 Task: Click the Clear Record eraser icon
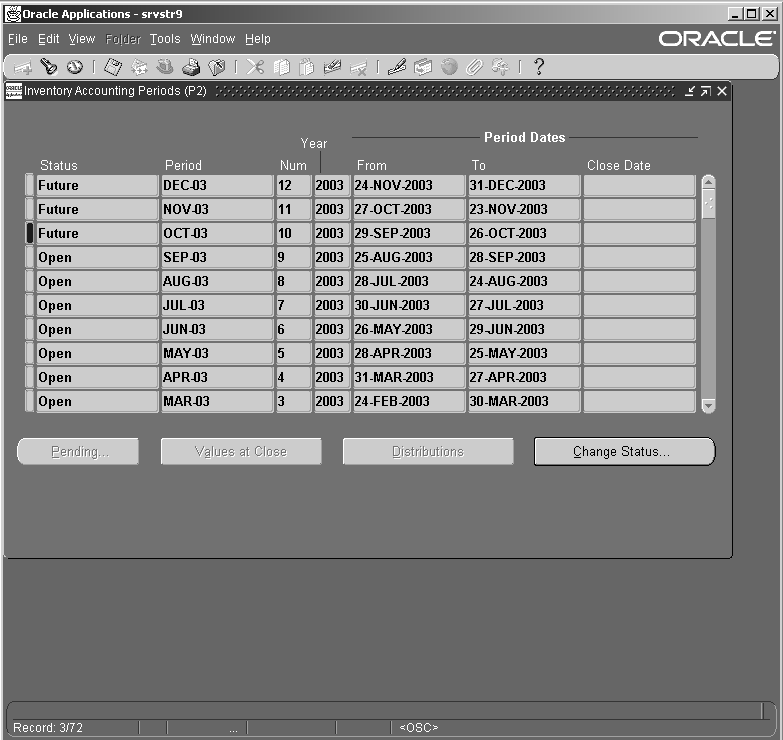[x=333, y=66]
